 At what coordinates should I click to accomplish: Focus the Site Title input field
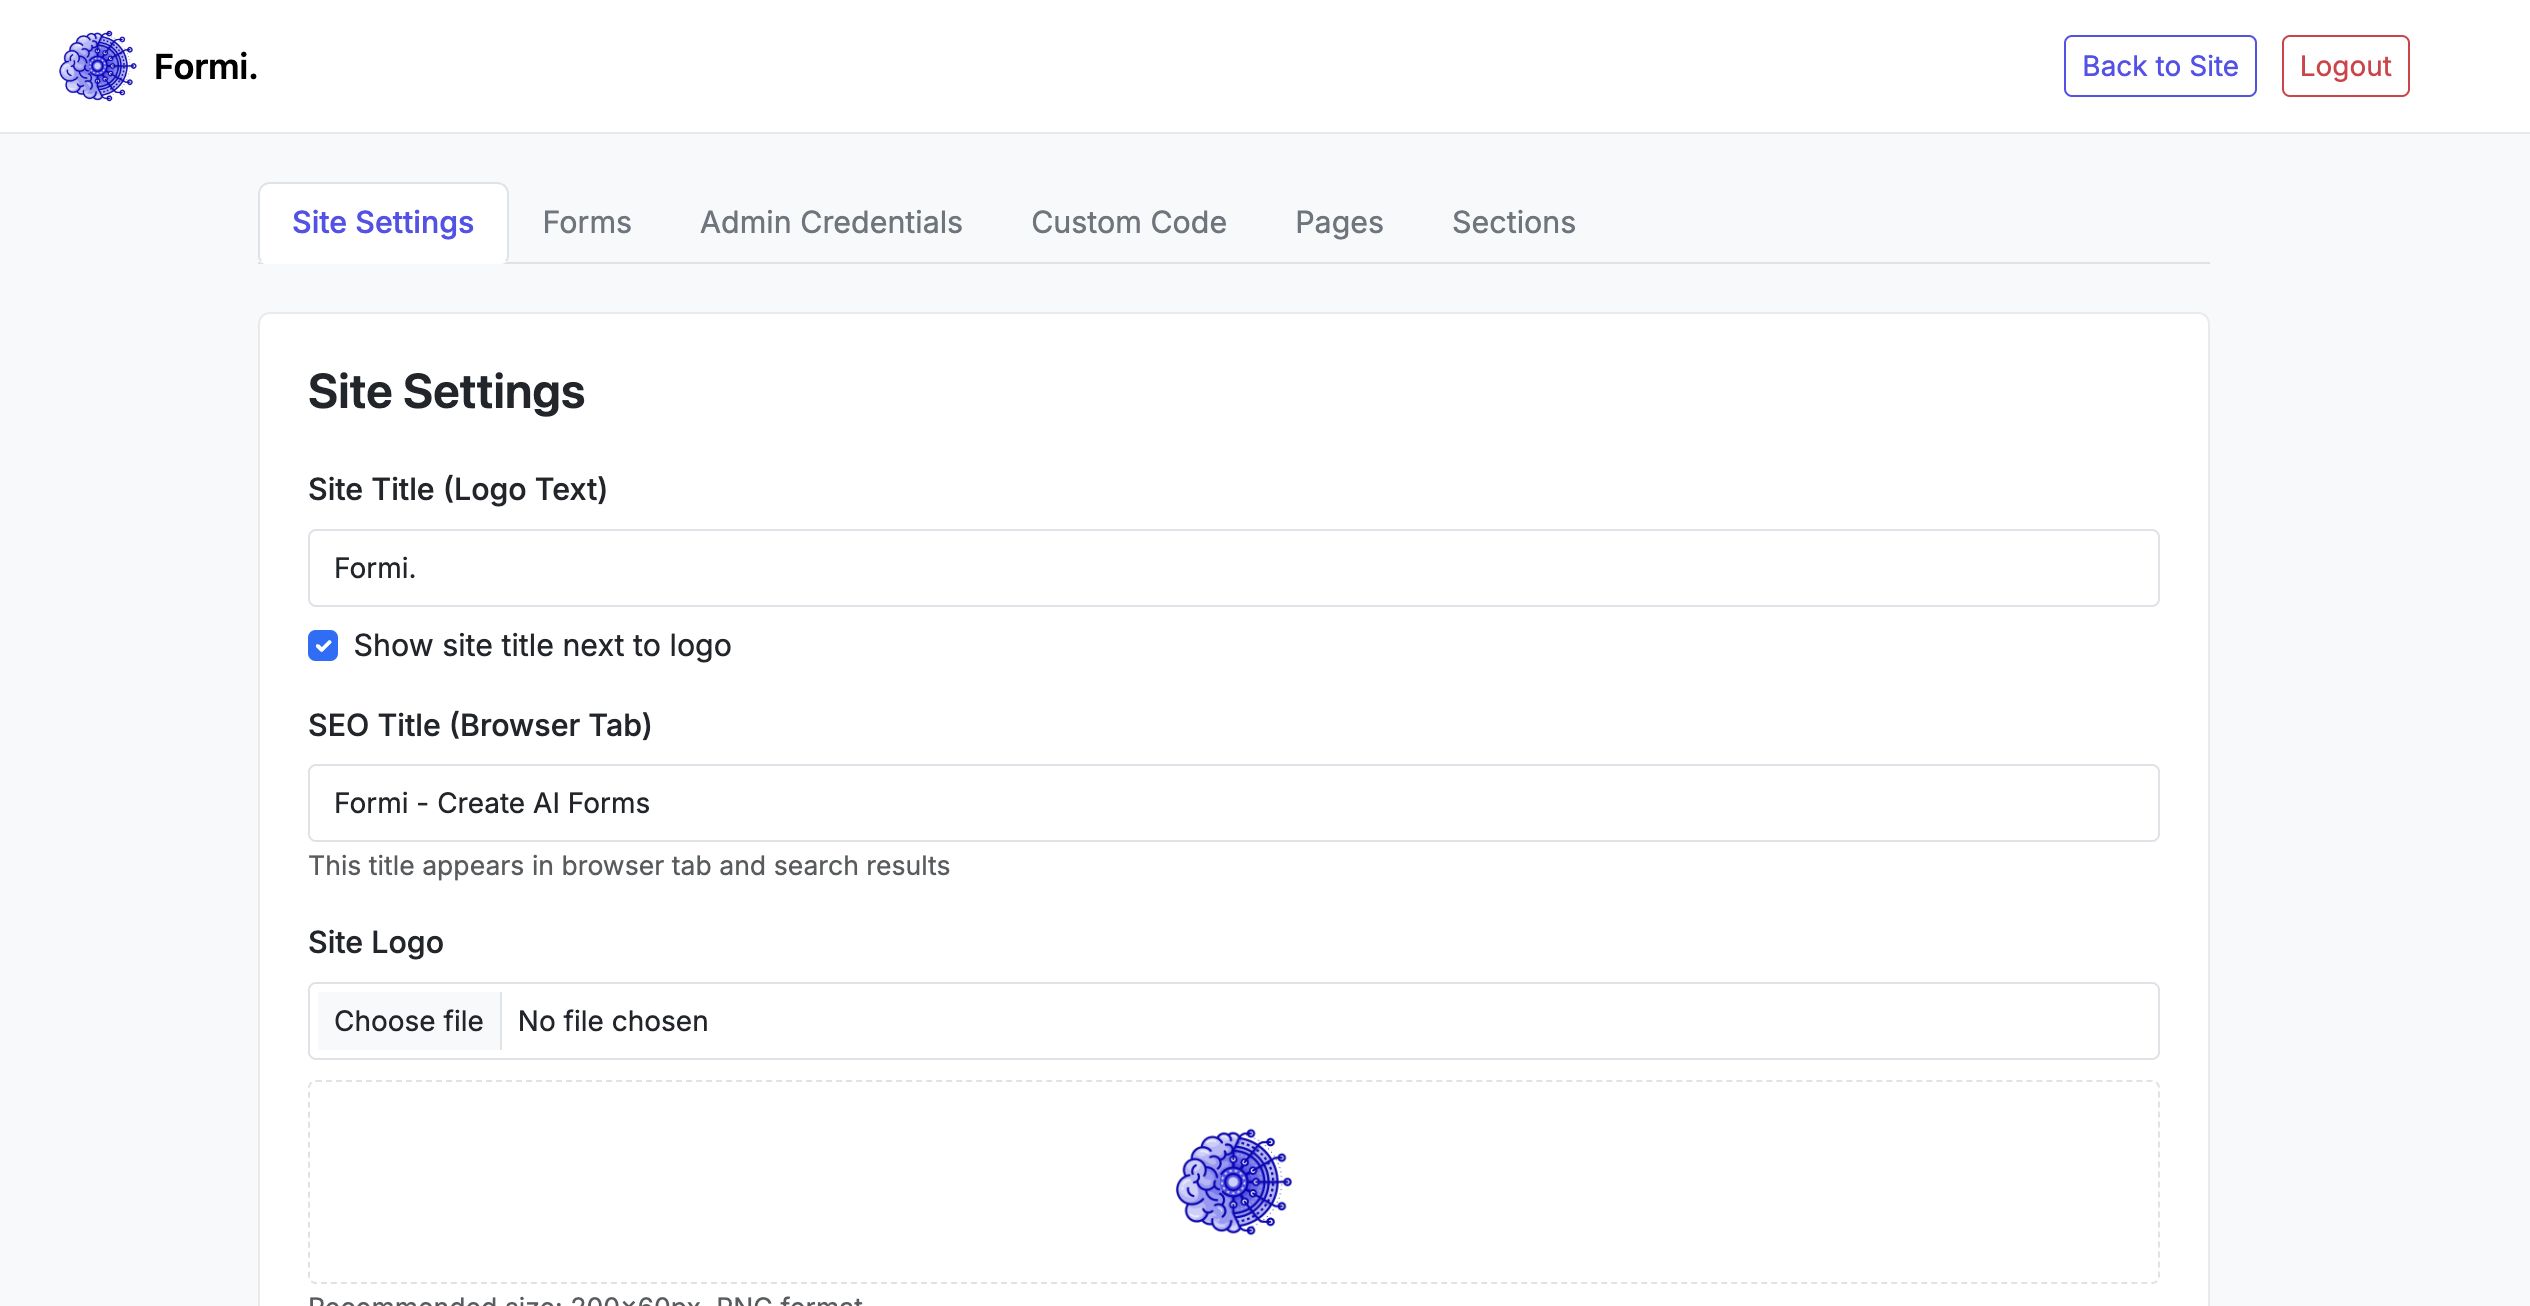(x=1233, y=568)
